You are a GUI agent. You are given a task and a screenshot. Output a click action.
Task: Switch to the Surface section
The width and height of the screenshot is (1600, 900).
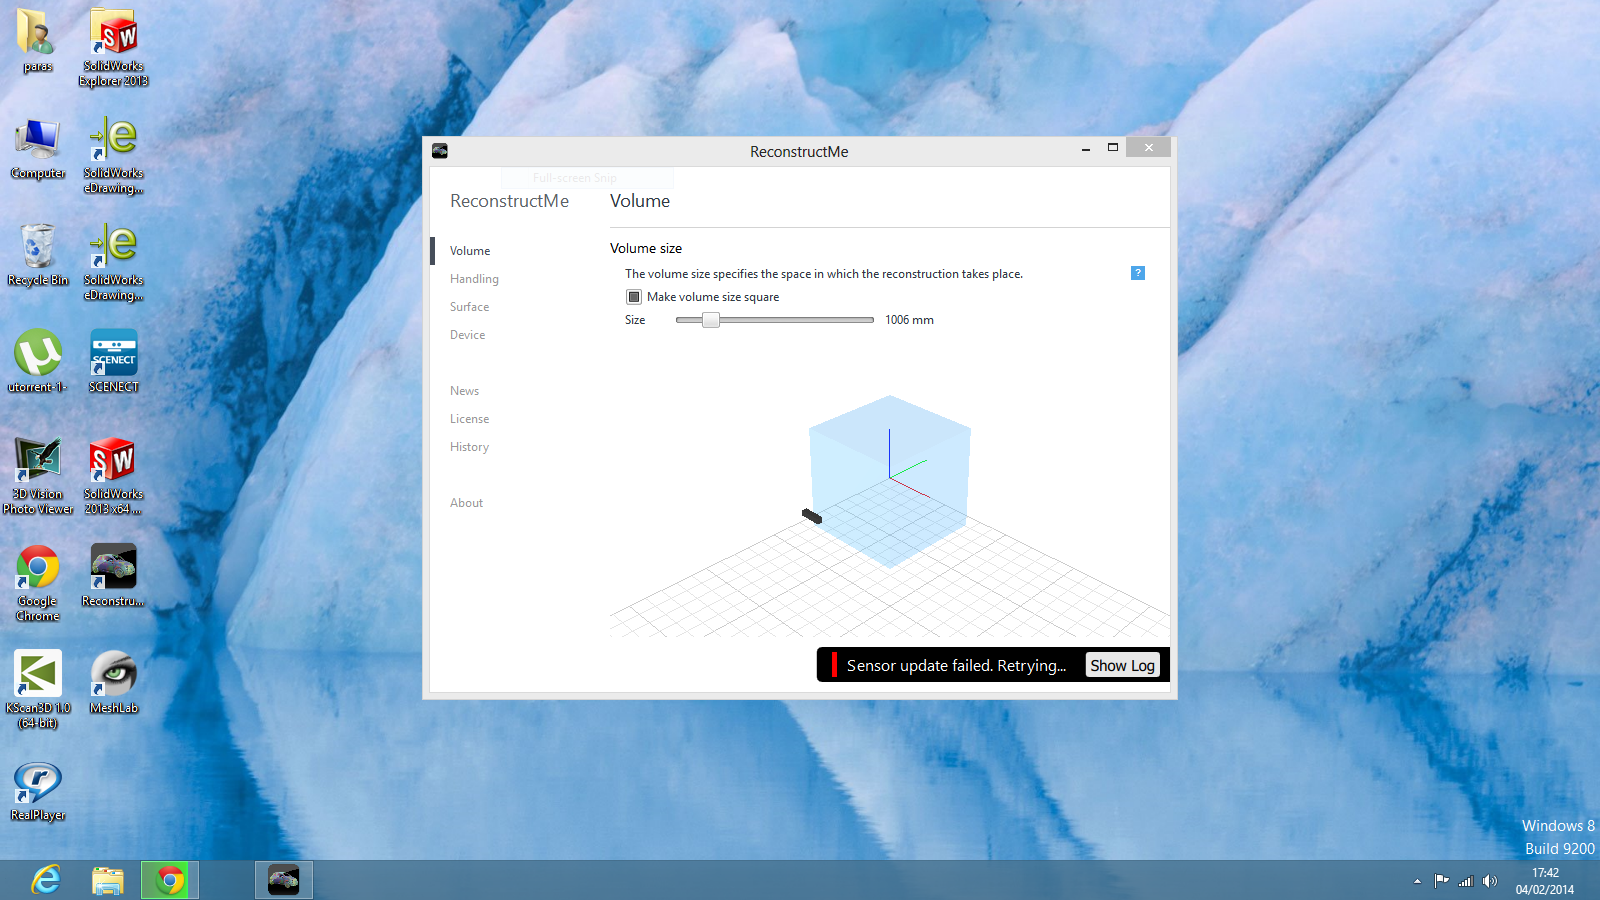(469, 307)
